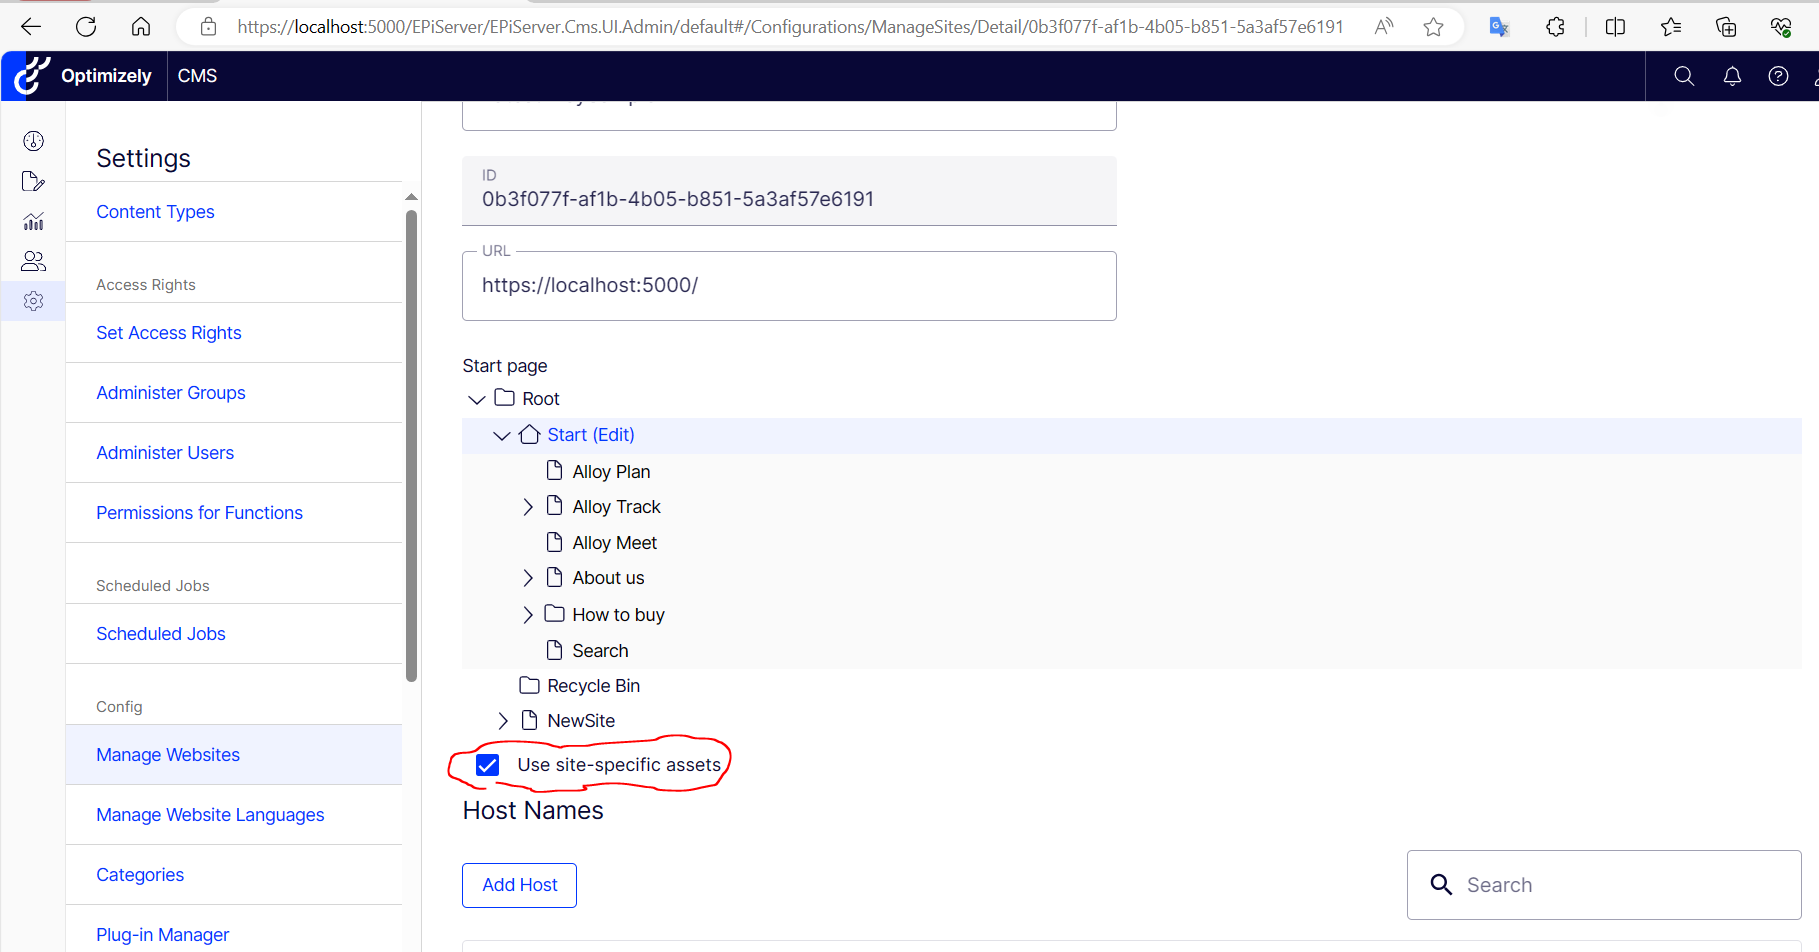Click the Add Host button
This screenshot has height=952, width=1819.
(519, 885)
